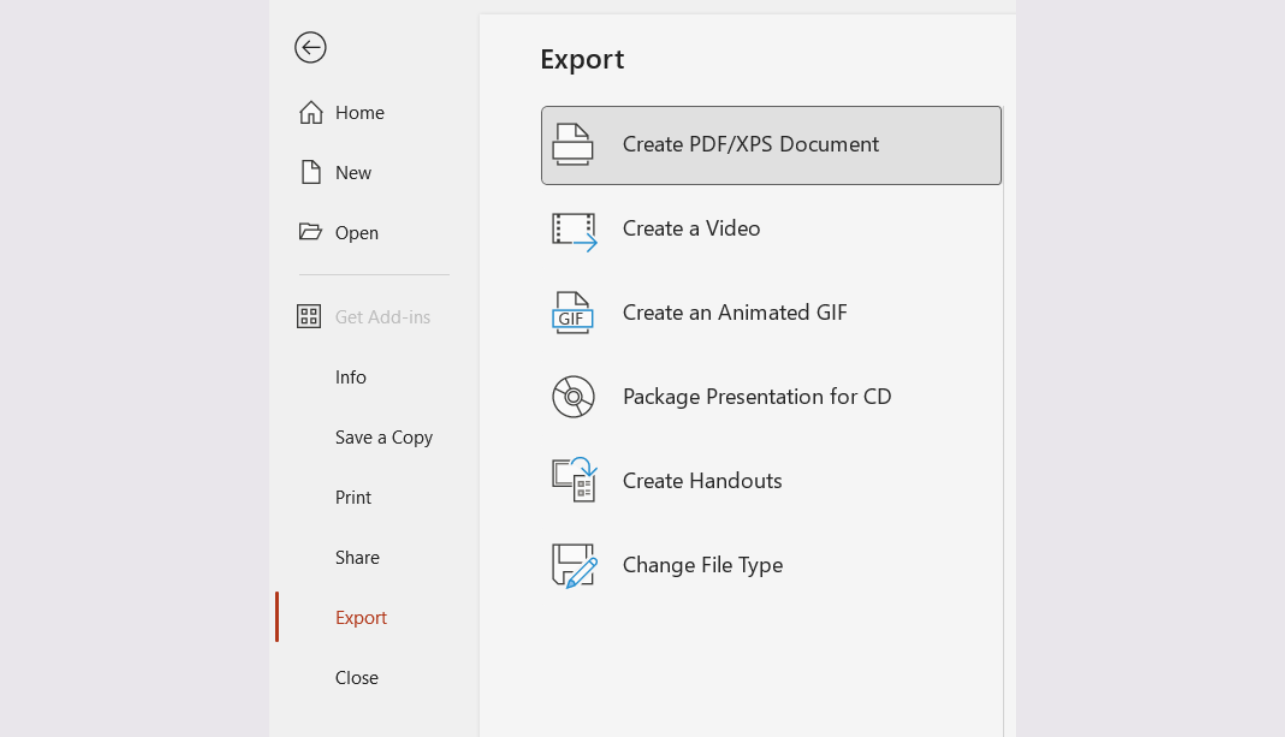
Task: Select Create an Animated GIF
Action: 735,313
